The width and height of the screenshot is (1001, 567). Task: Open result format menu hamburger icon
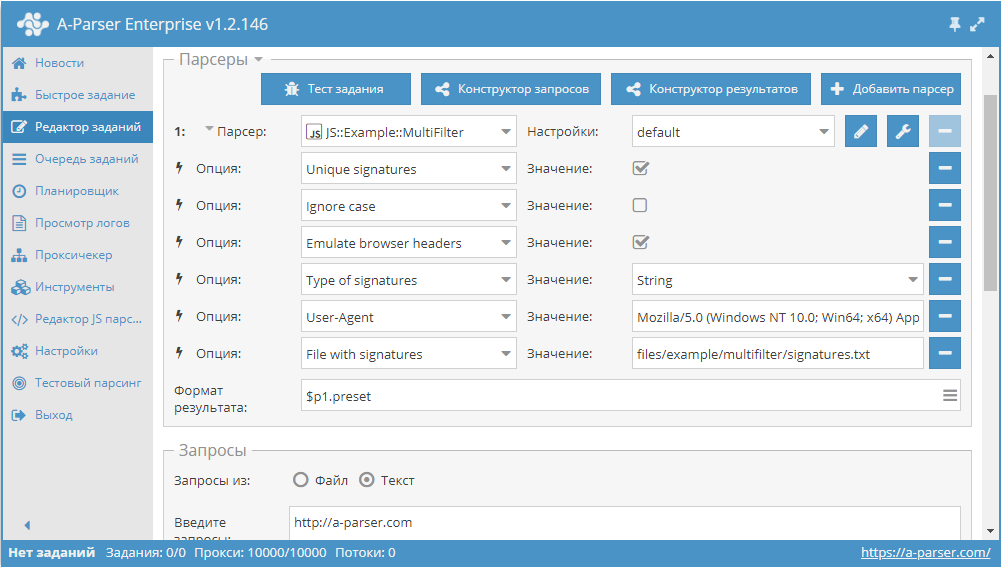coord(950,396)
